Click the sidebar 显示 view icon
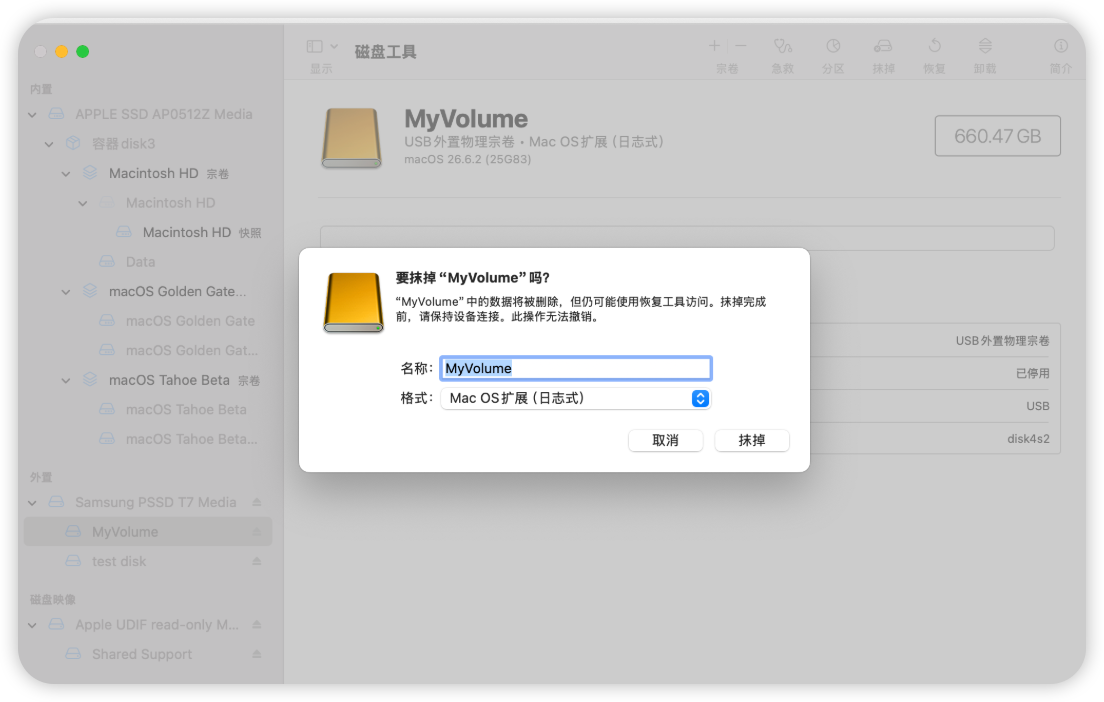The height and width of the screenshot is (702, 1104). point(315,46)
